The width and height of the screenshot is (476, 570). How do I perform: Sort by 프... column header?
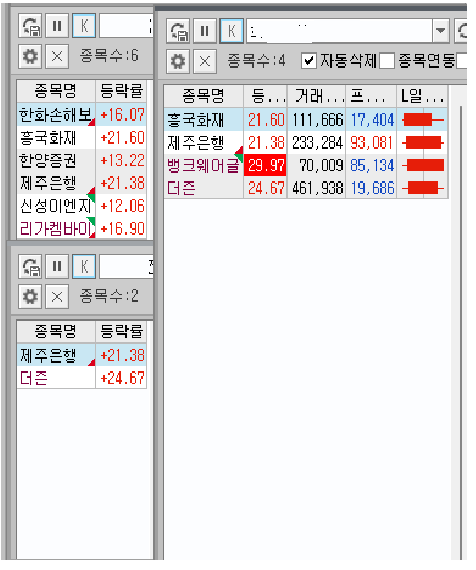tap(371, 96)
